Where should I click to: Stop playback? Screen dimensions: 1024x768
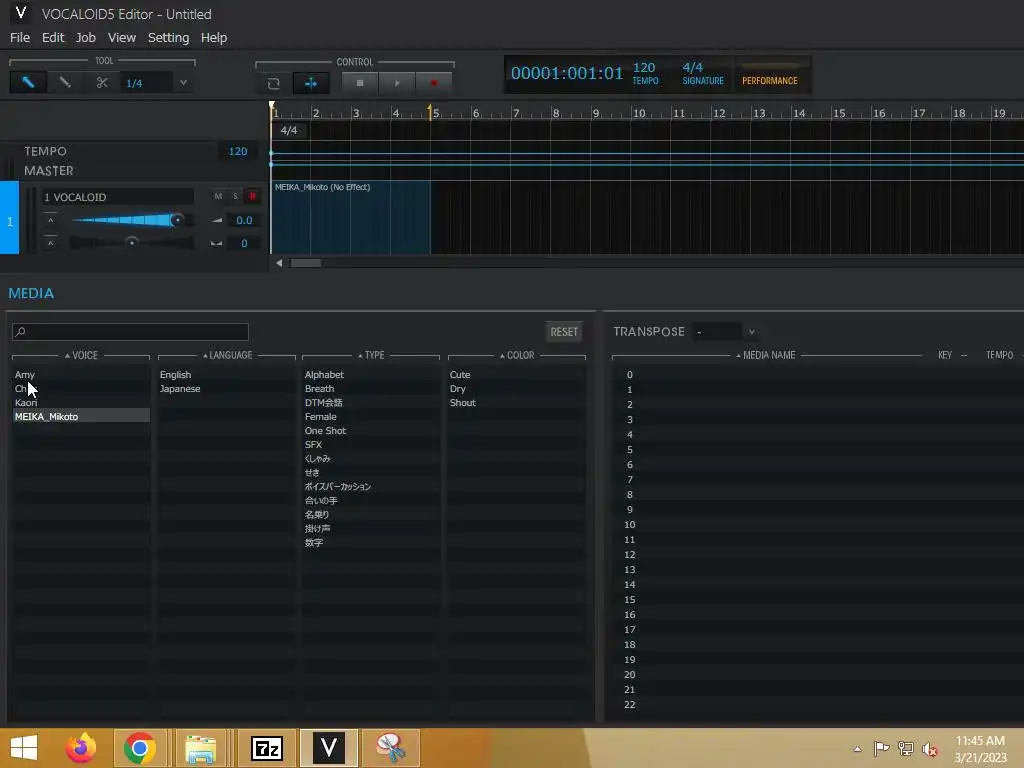tap(360, 83)
